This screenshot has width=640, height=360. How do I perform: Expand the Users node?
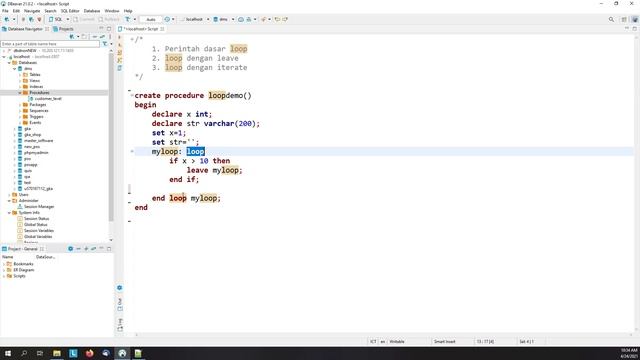click(9, 195)
